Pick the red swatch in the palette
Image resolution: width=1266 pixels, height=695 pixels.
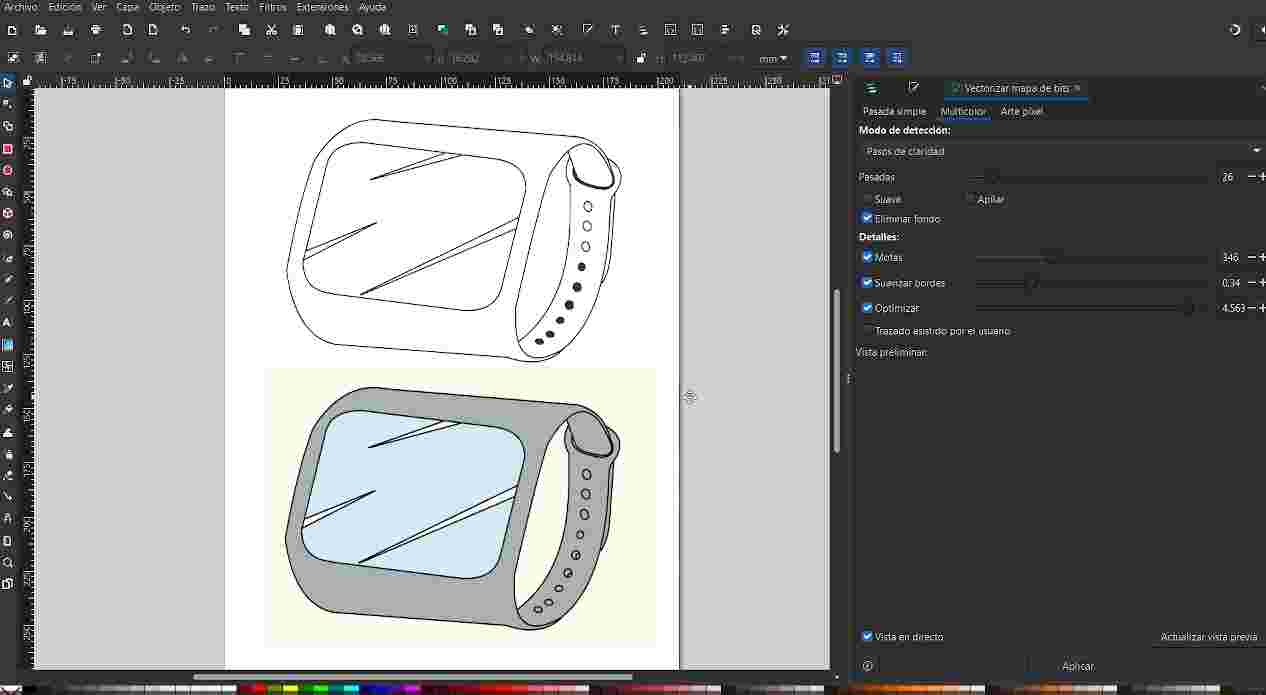[258, 689]
